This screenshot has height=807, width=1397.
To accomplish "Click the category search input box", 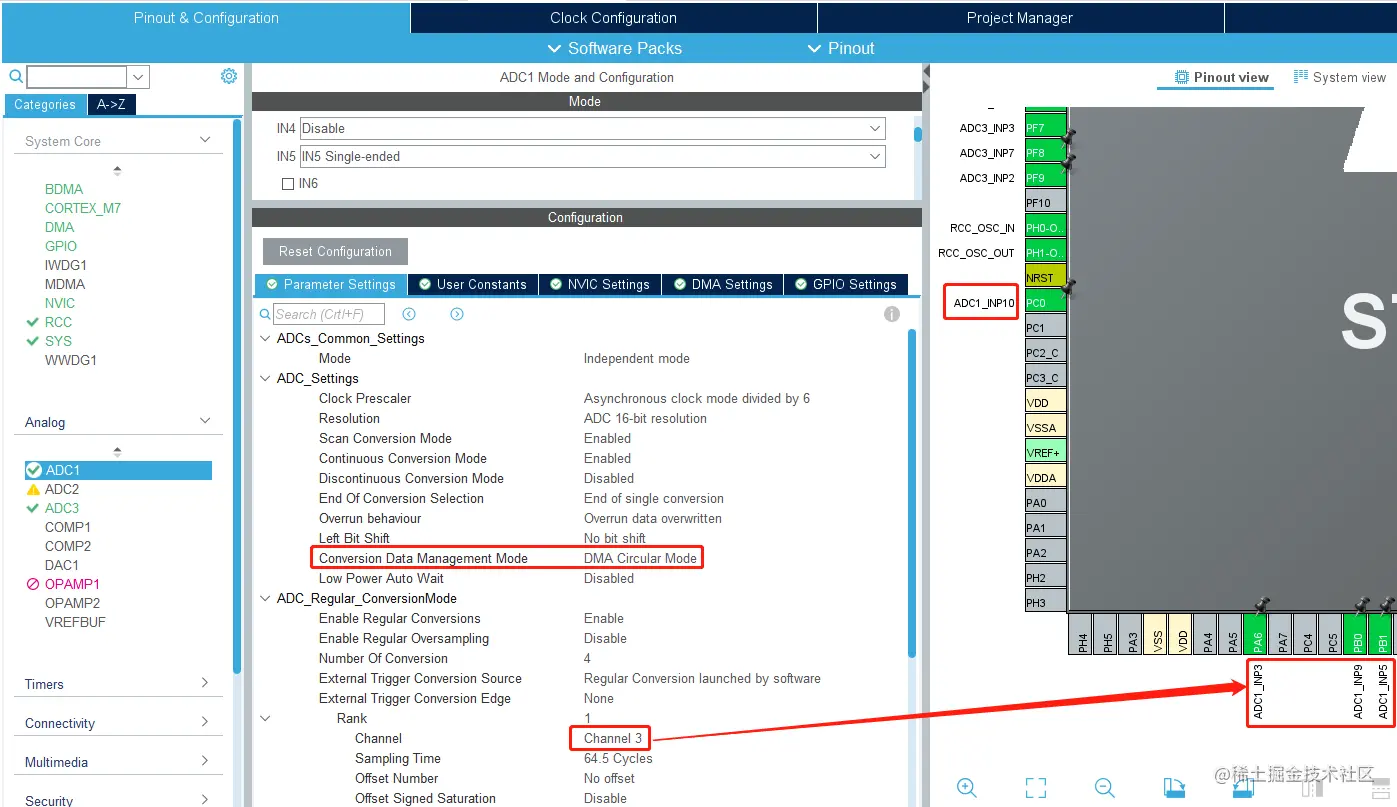I will click(x=77, y=77).
